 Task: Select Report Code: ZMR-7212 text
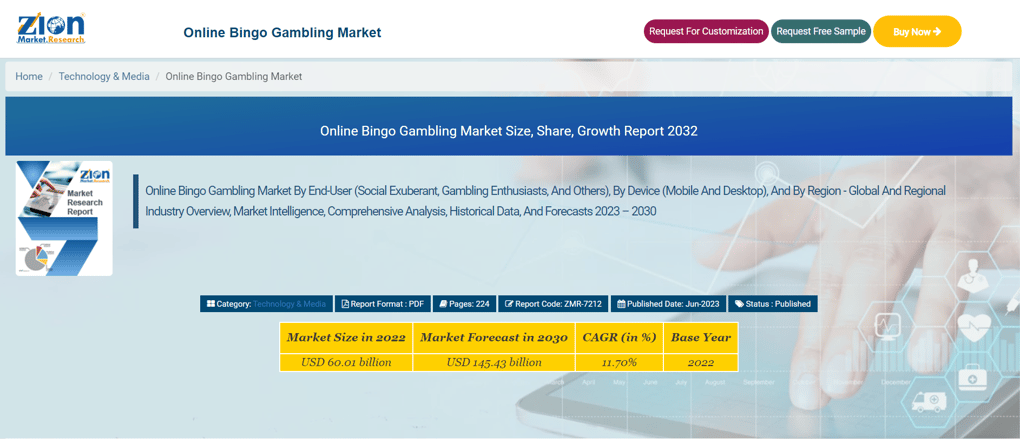pos(559,304)
